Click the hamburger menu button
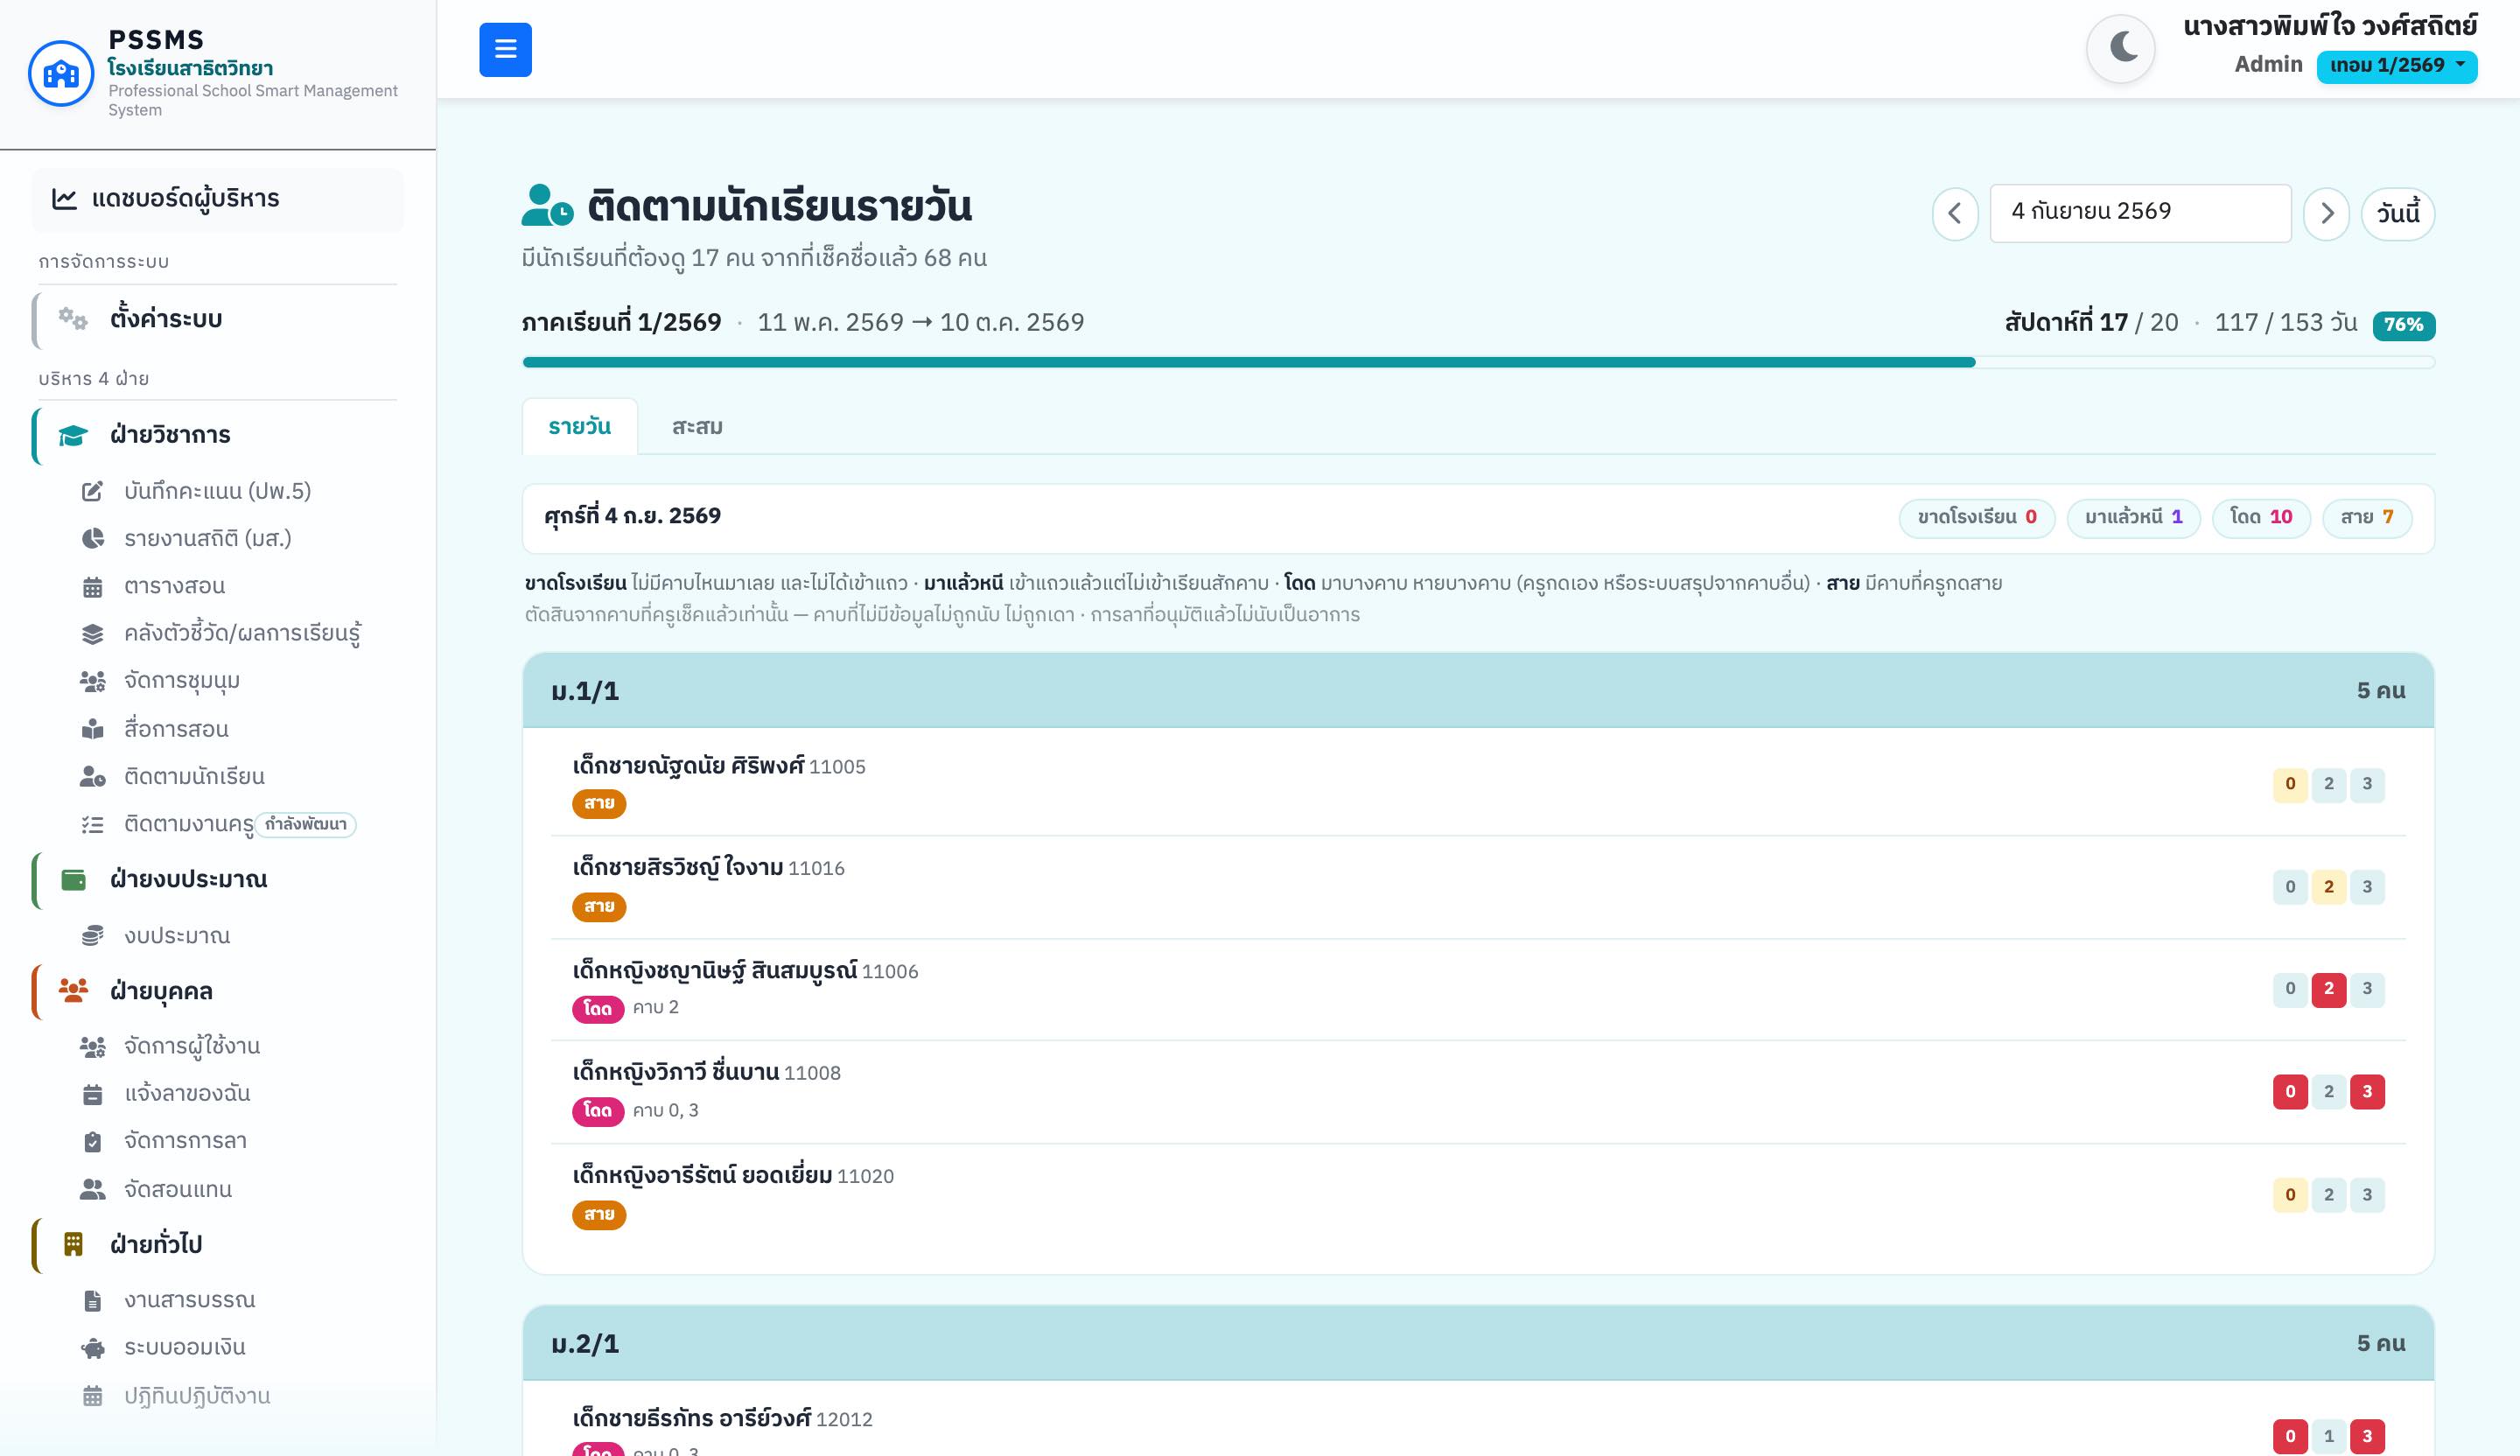 tap(505, 49)
